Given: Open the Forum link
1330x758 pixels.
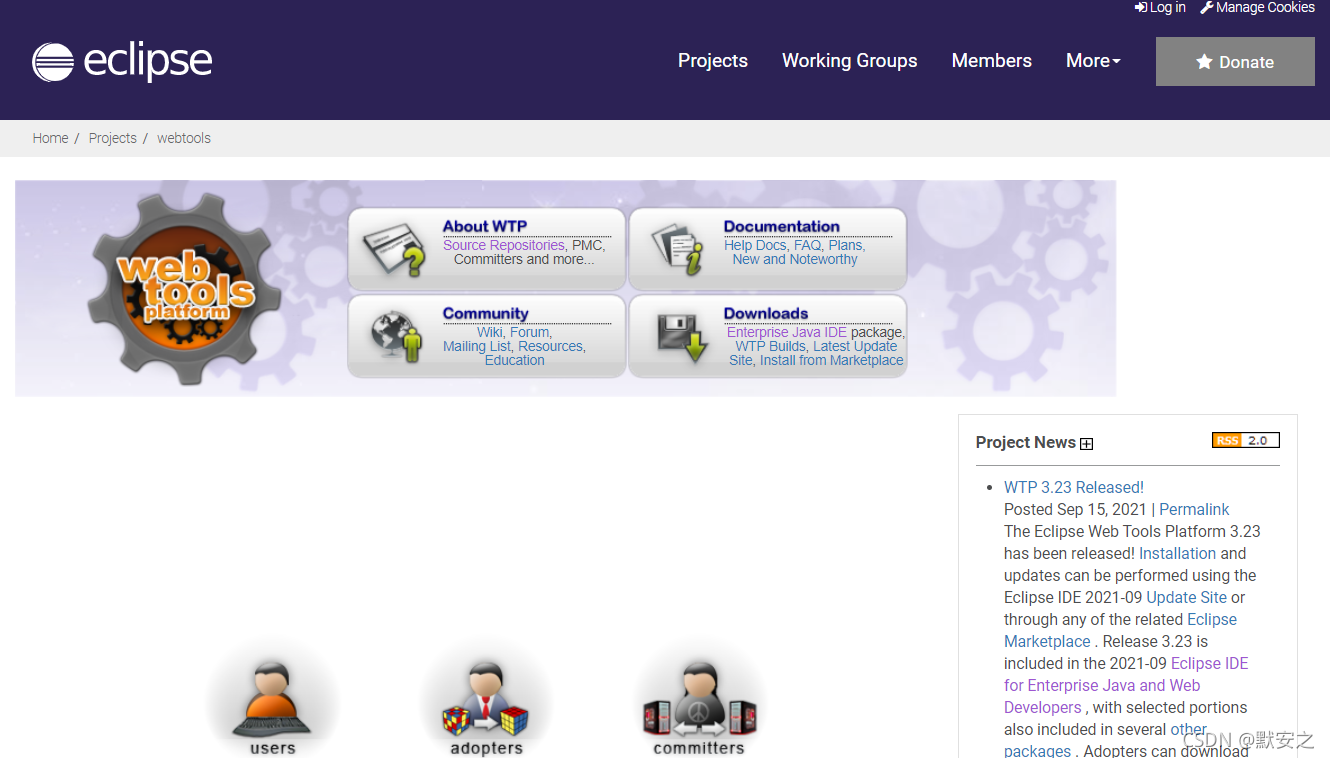Looking at the screenshot, I should coord(529,332).
